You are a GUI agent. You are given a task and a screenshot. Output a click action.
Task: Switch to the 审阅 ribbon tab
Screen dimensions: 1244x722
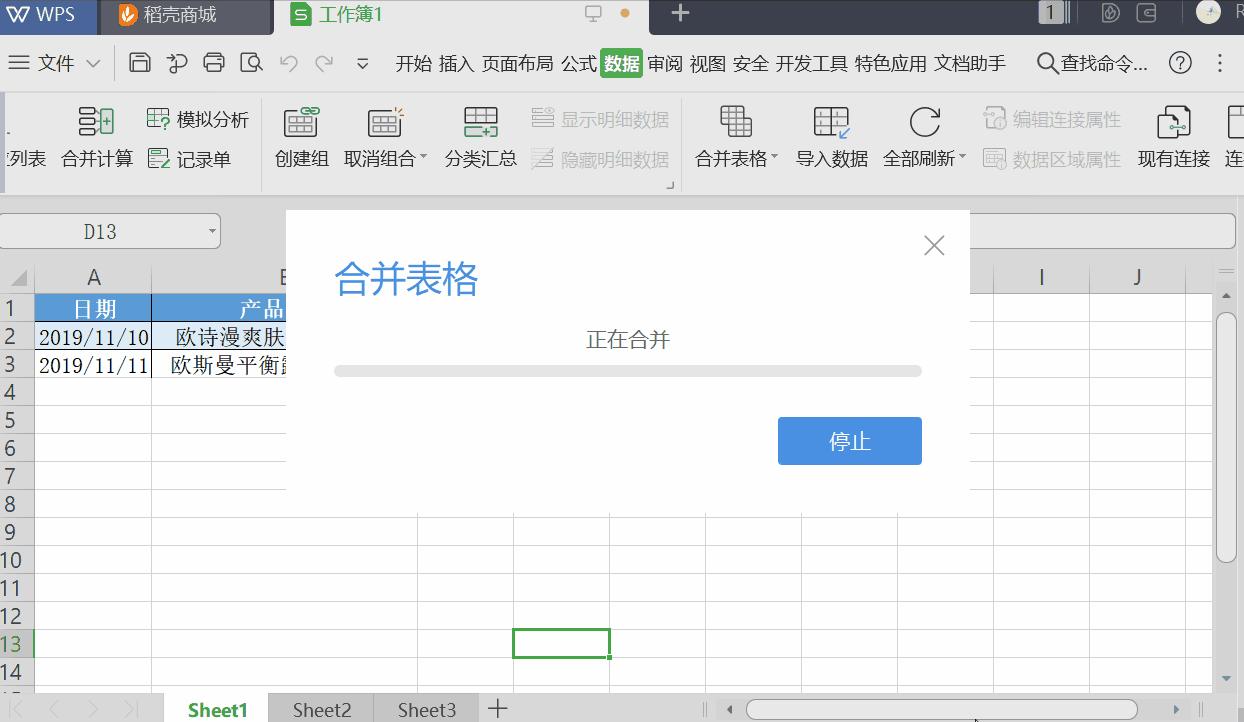coord(664,62)
